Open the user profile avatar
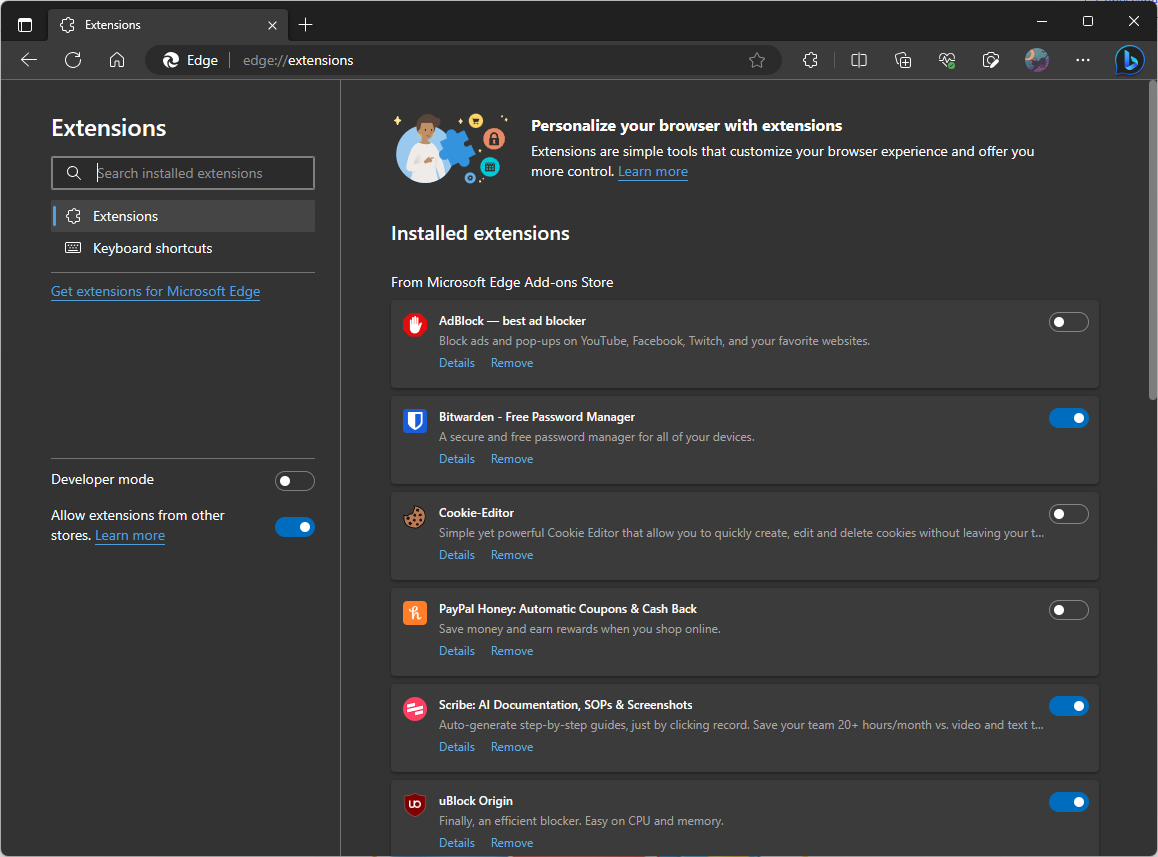The width and height of the screenshot is (1158, 857). pos(1037,60)
